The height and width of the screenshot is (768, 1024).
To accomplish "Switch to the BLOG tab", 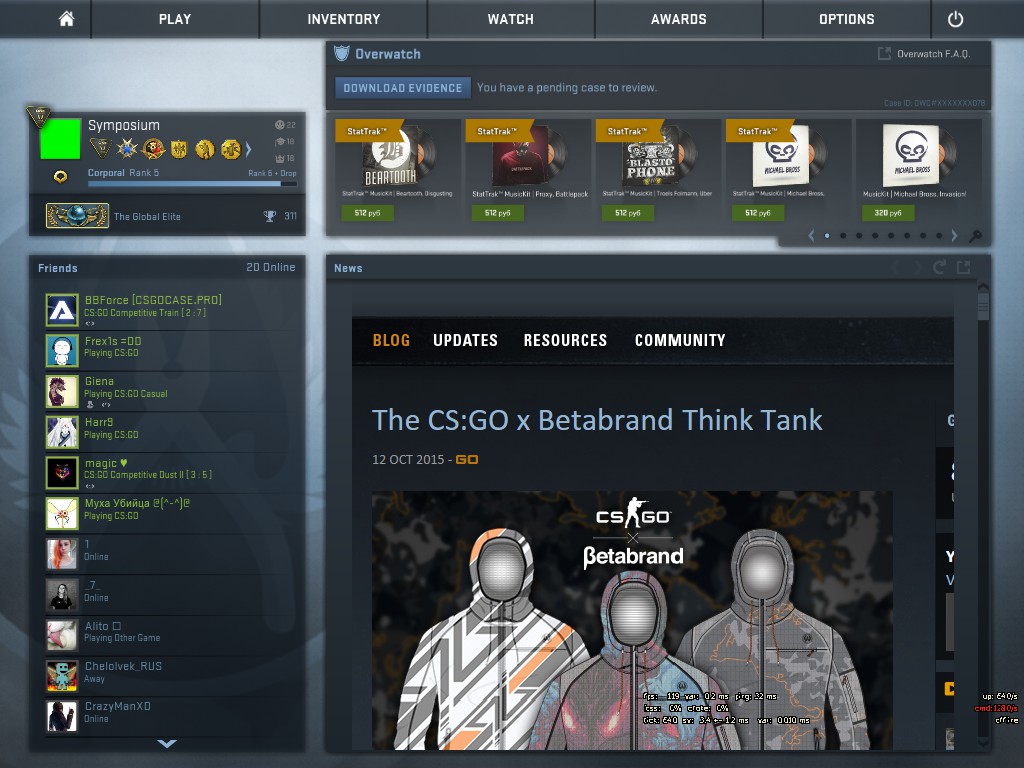I will pos(391,340).
